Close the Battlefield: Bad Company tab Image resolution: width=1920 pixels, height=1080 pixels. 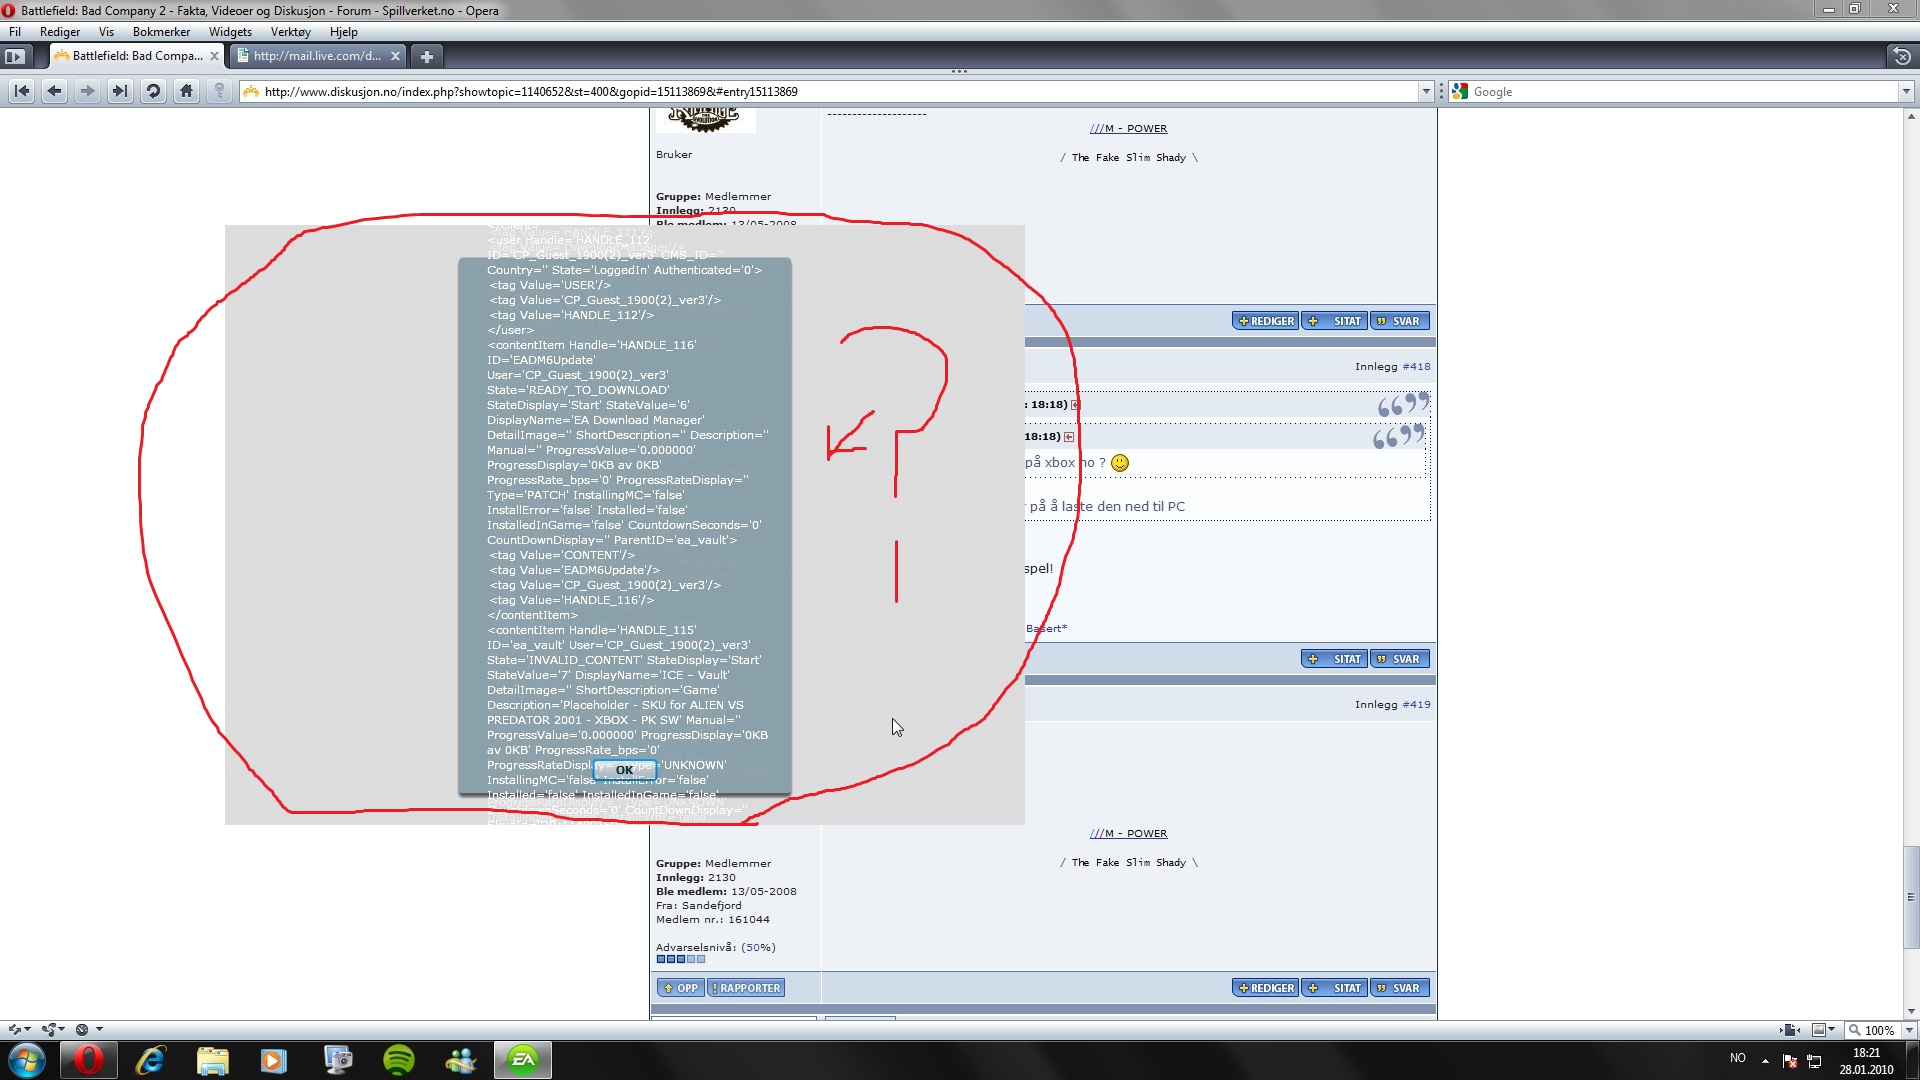coord(214,56)
